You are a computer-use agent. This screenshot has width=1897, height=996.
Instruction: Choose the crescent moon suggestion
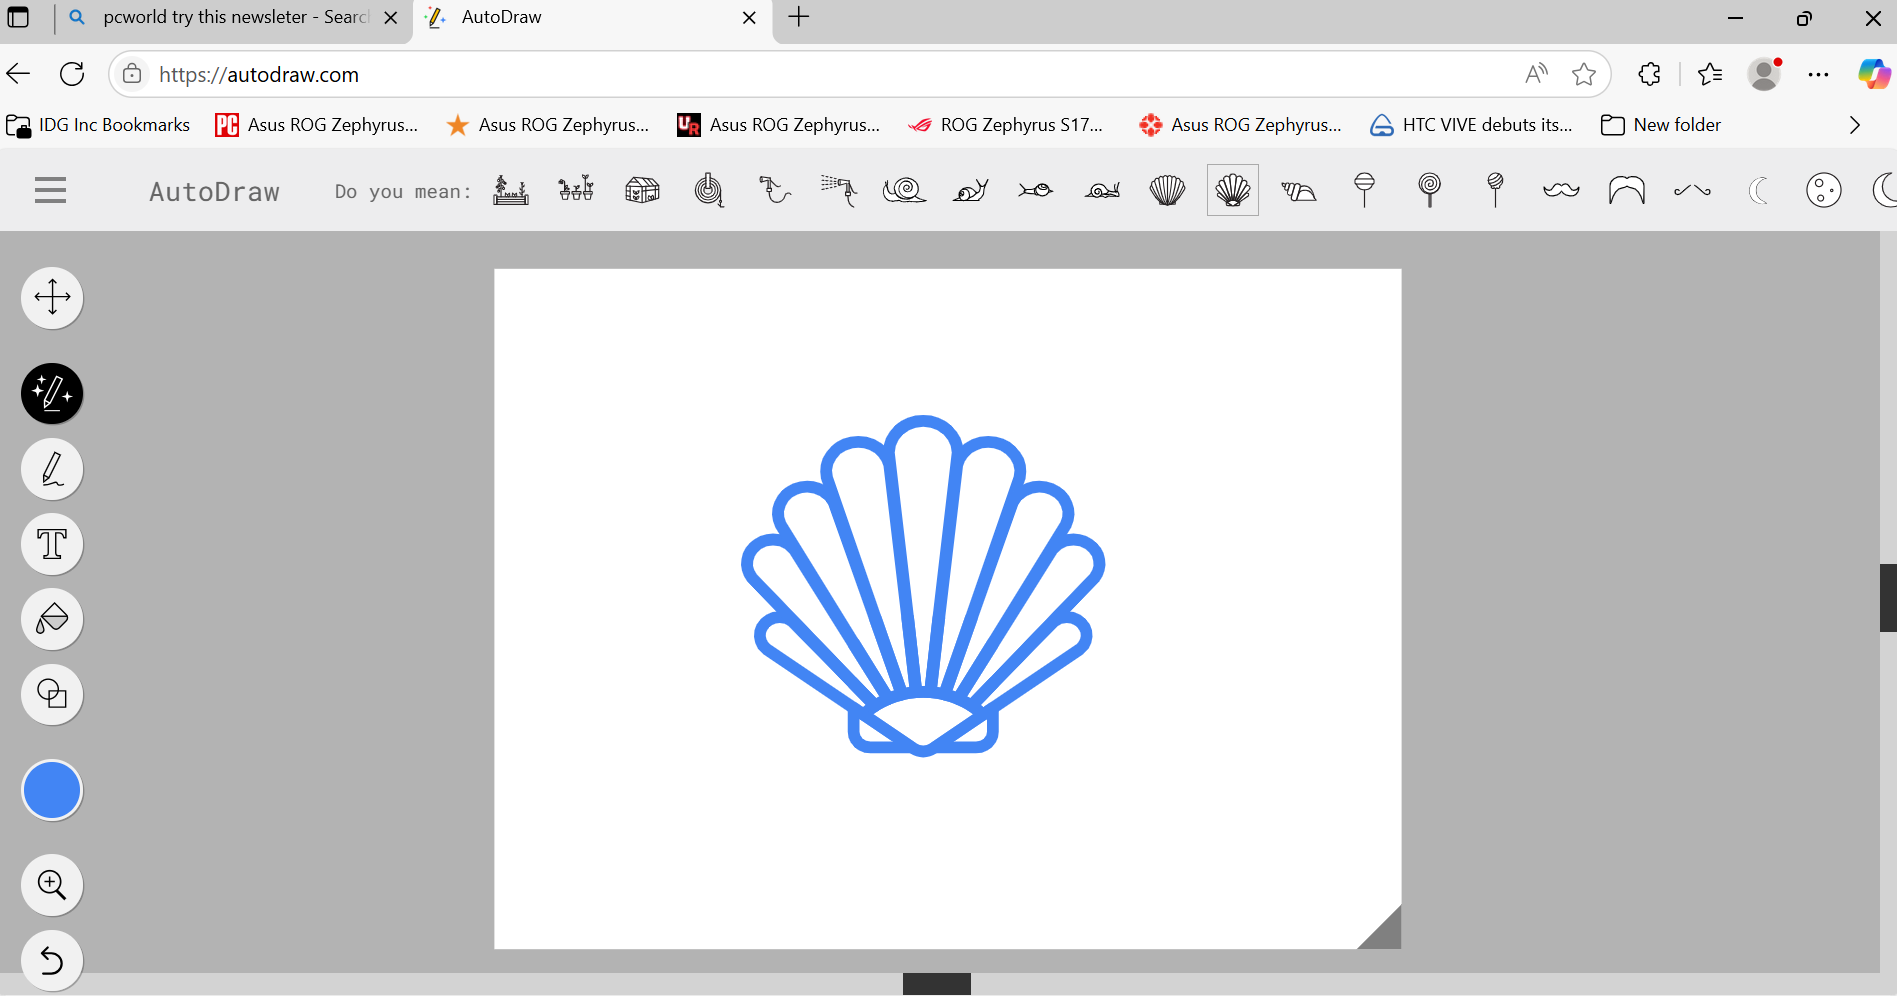tap(1759, 190)
